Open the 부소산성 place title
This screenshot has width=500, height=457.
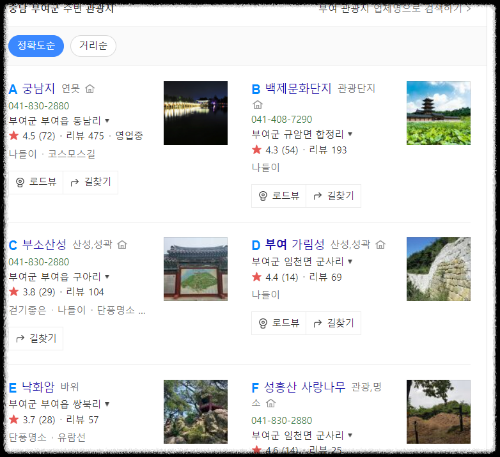click(44, 245)
